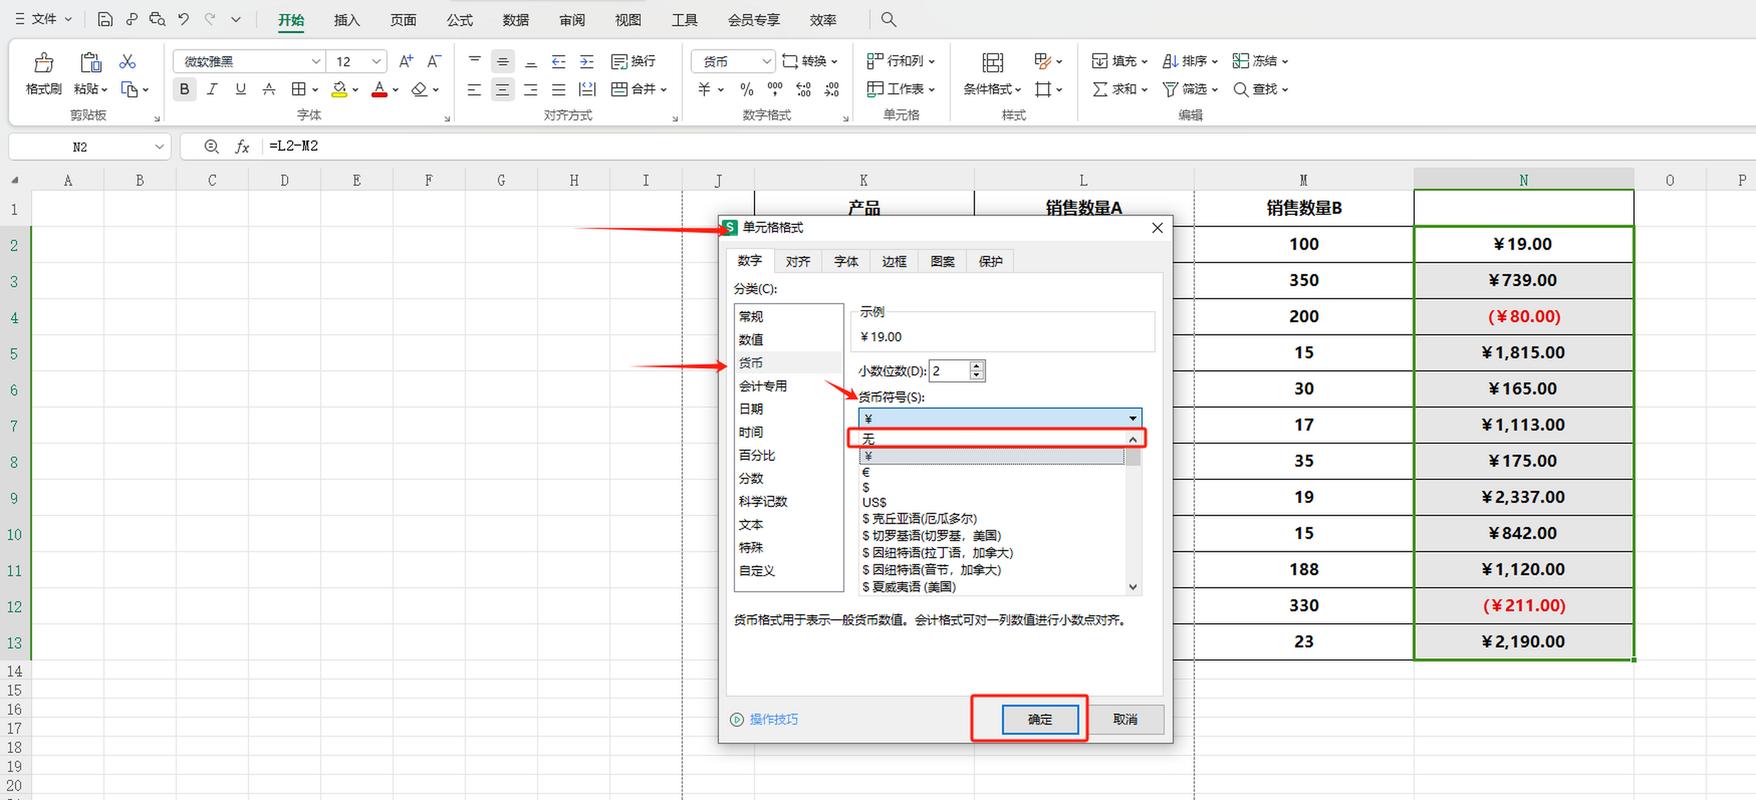Switch to the 插入 ribbon tab
Screen dimensions: 1756x800
tap(347, 19)
